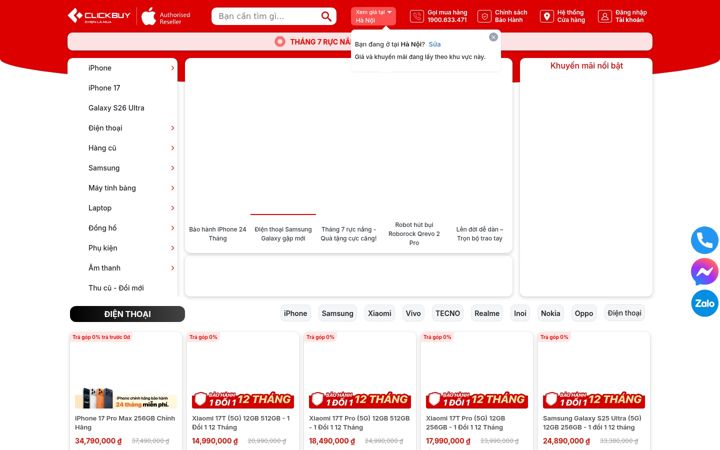
Task: Click the ĐIỆN THOẠI section header button
Action: coord(127,314)
